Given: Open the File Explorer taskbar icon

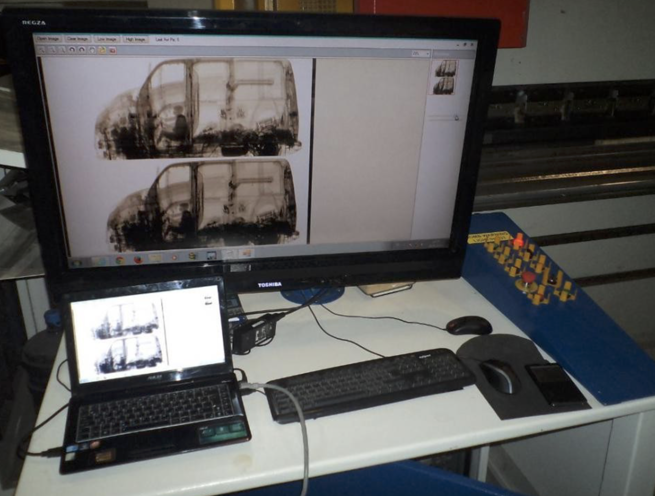Looking at the screenshot, I should (155, 257).
